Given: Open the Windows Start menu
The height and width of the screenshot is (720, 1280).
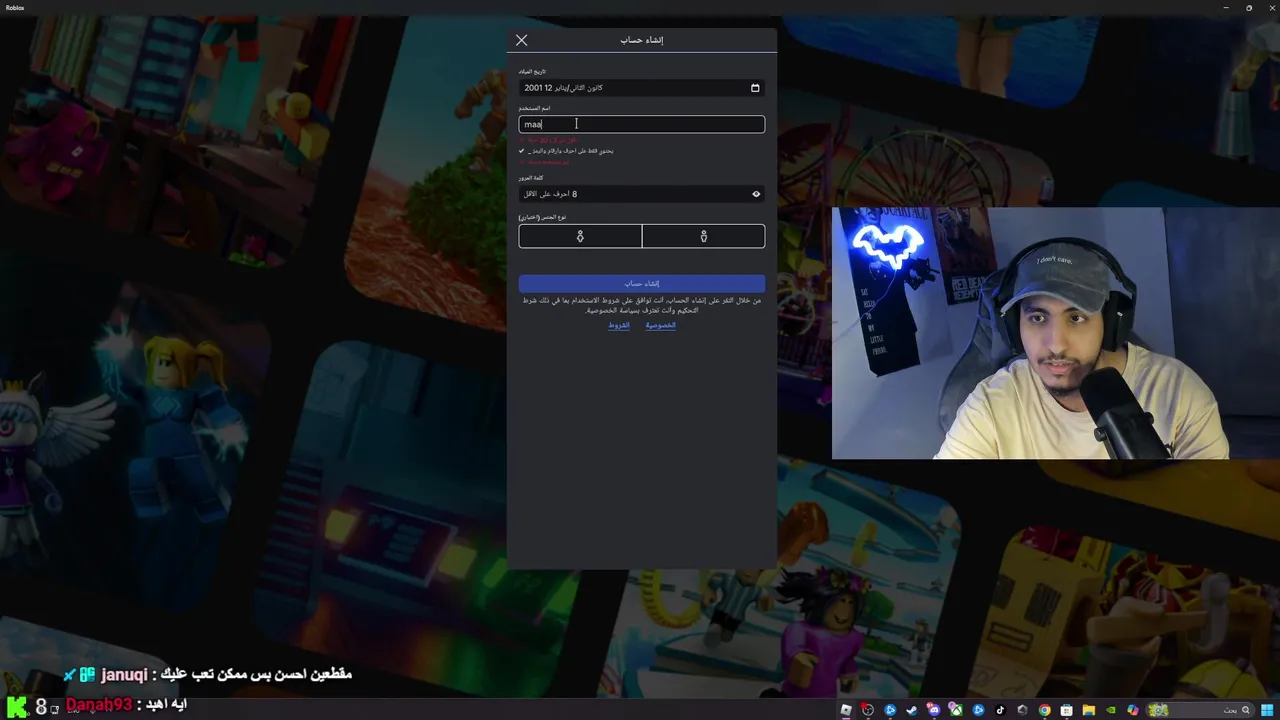Looking at the screenshot, I should coord(1267,710).
